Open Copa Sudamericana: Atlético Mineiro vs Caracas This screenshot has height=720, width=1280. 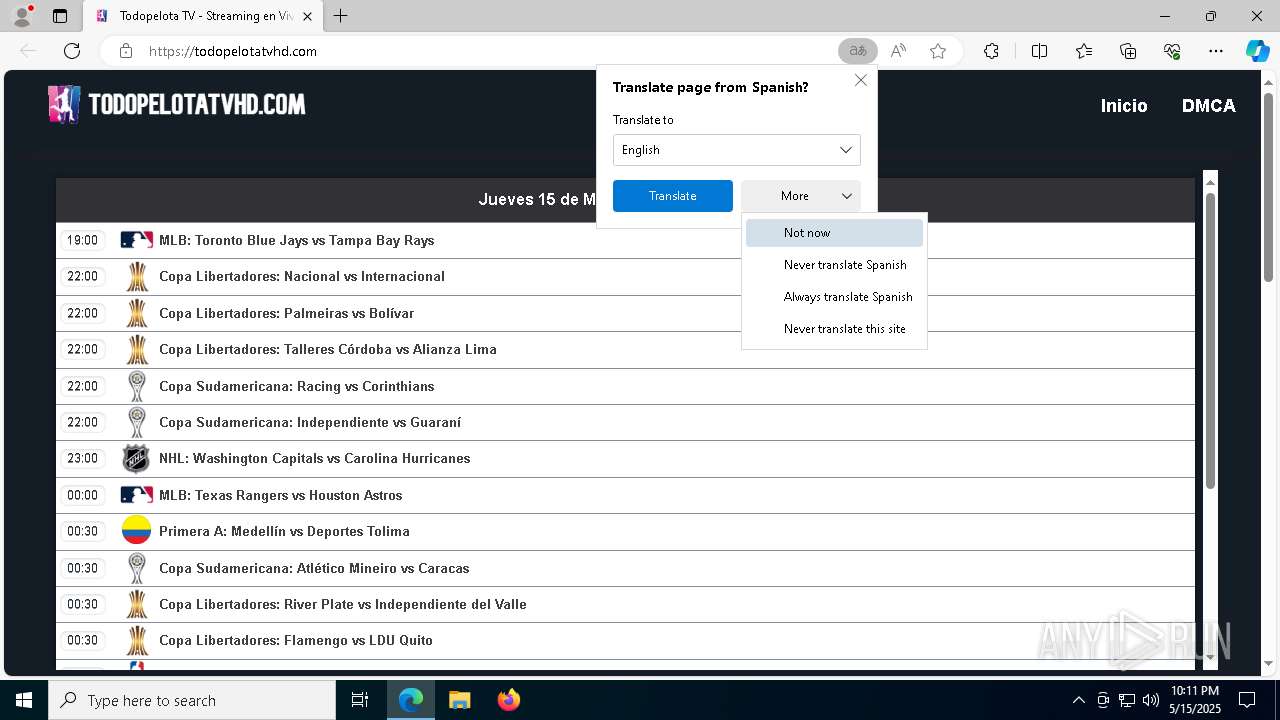point(314,568)
